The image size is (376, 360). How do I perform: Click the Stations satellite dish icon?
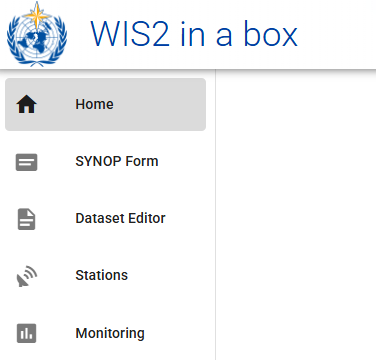tap(26, 276)
